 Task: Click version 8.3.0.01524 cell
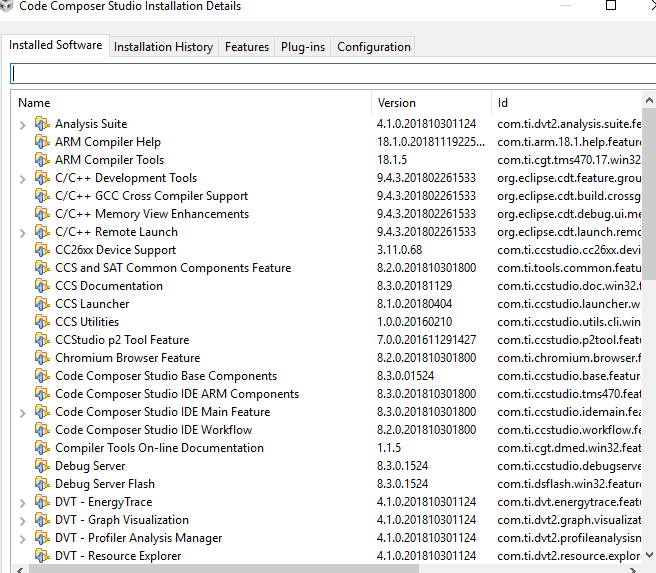405,376
